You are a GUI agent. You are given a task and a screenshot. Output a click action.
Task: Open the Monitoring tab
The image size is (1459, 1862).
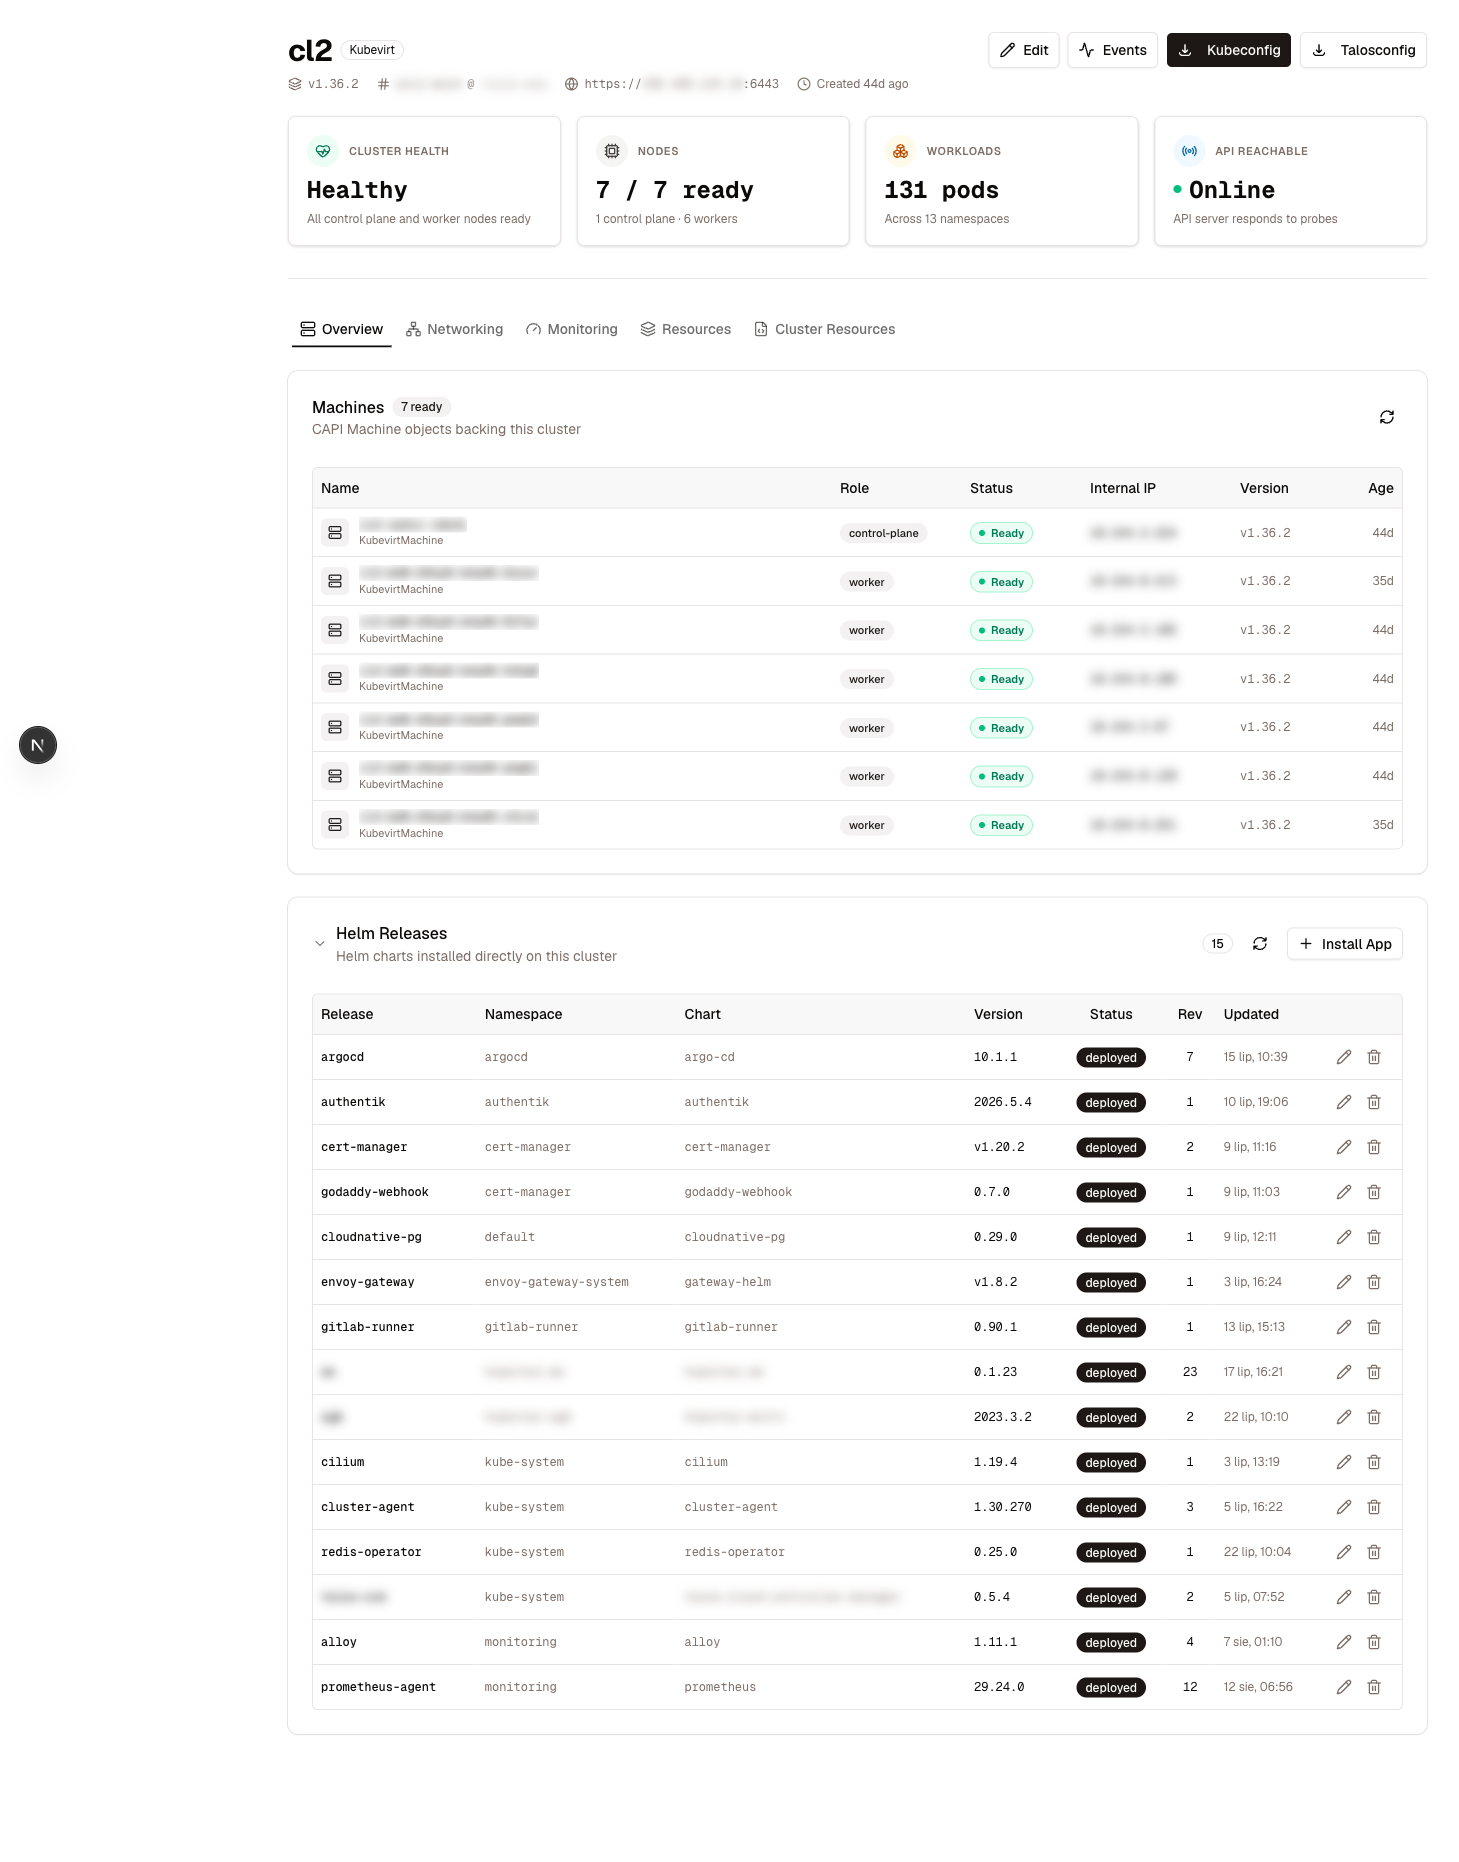pos(572,329)
